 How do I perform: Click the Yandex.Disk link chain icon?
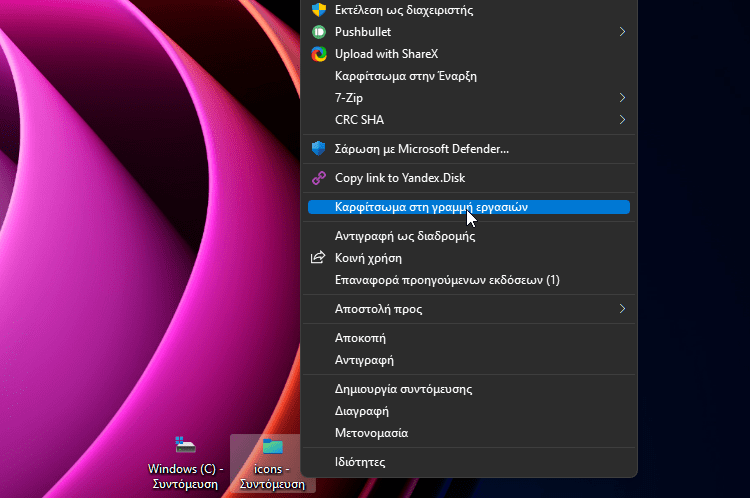click(319, 178)
